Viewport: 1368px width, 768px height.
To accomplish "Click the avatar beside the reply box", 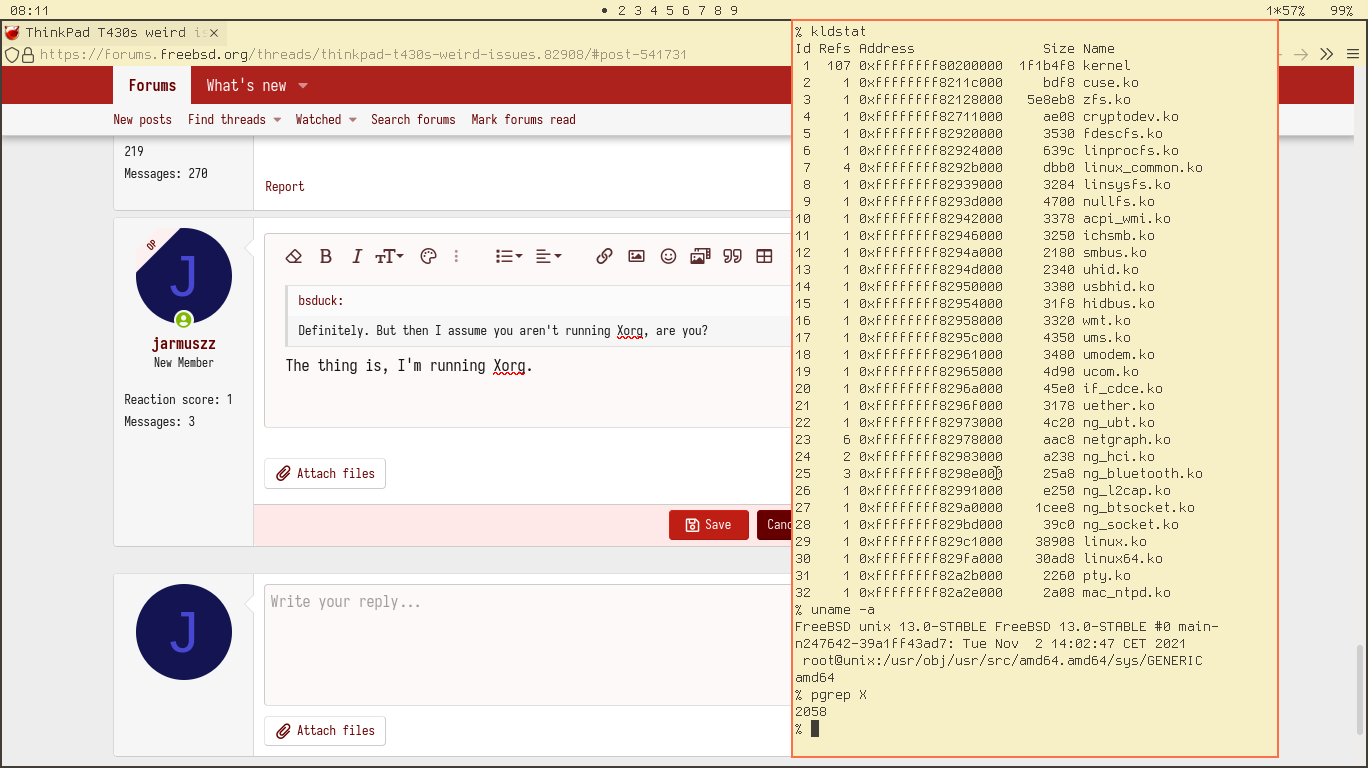I will (x=184, y=634).
